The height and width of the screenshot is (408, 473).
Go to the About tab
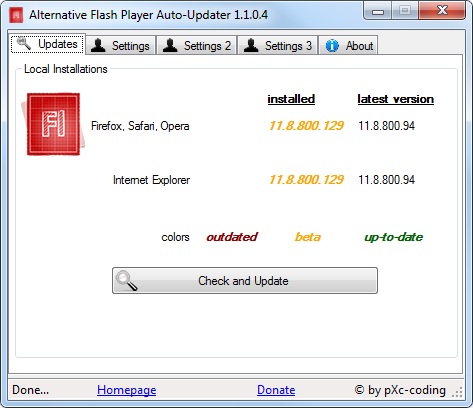click(x=348, y=45)
